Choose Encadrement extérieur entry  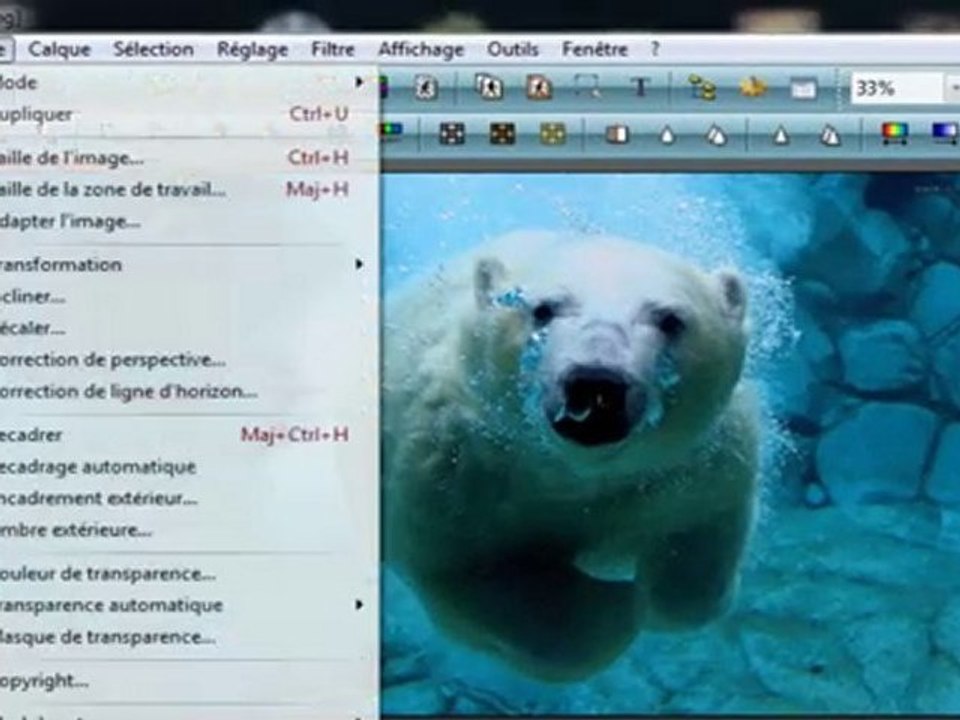[x=184, y=498]
